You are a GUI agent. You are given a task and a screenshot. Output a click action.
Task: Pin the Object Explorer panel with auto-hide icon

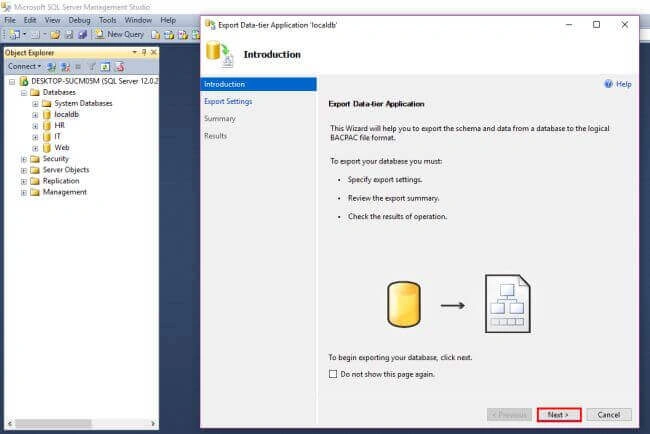[144, 52]
